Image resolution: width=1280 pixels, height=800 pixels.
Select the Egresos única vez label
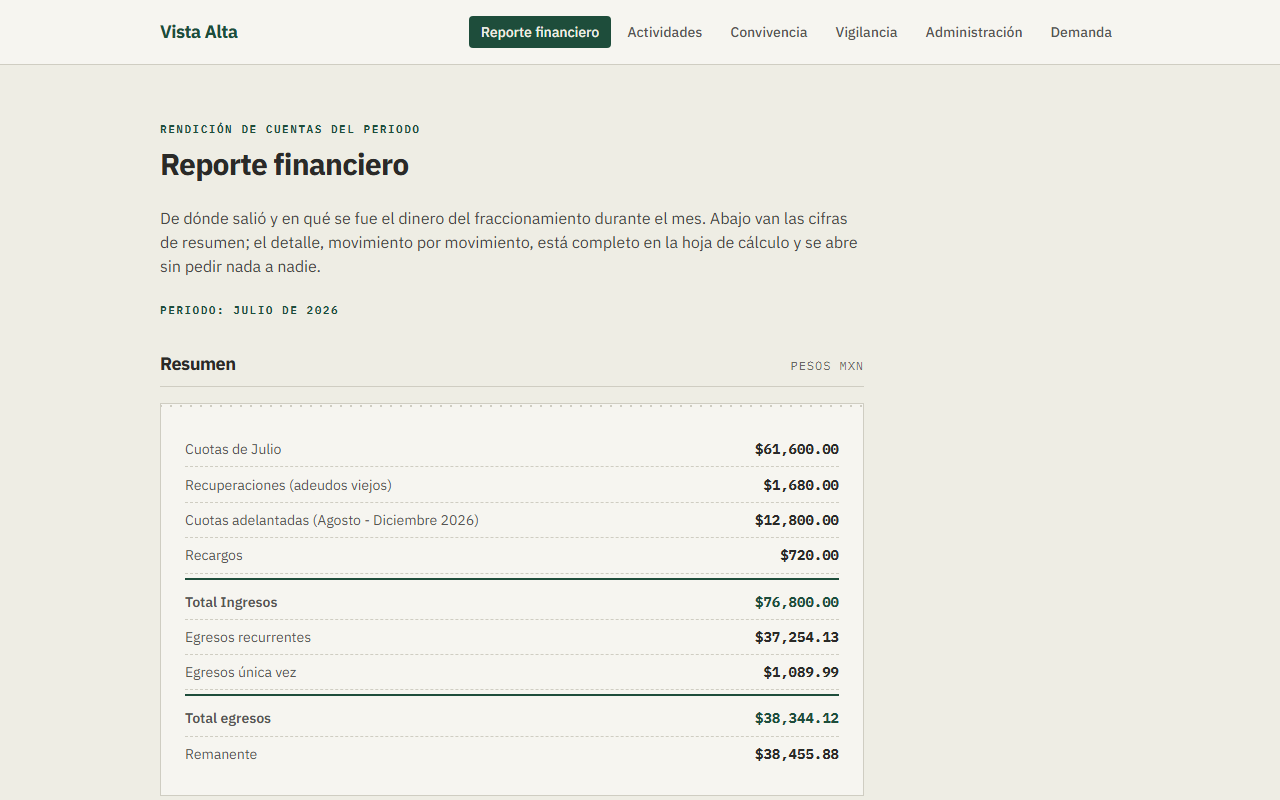click(241, 672)
